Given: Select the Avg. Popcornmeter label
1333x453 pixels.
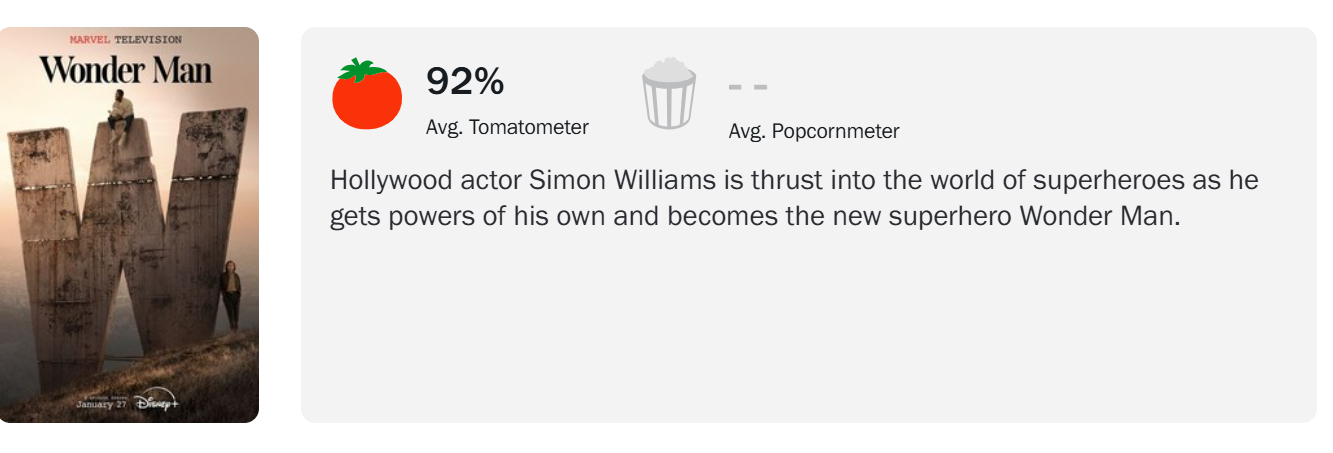Looking at the screenshot, I should click(813, 131).
